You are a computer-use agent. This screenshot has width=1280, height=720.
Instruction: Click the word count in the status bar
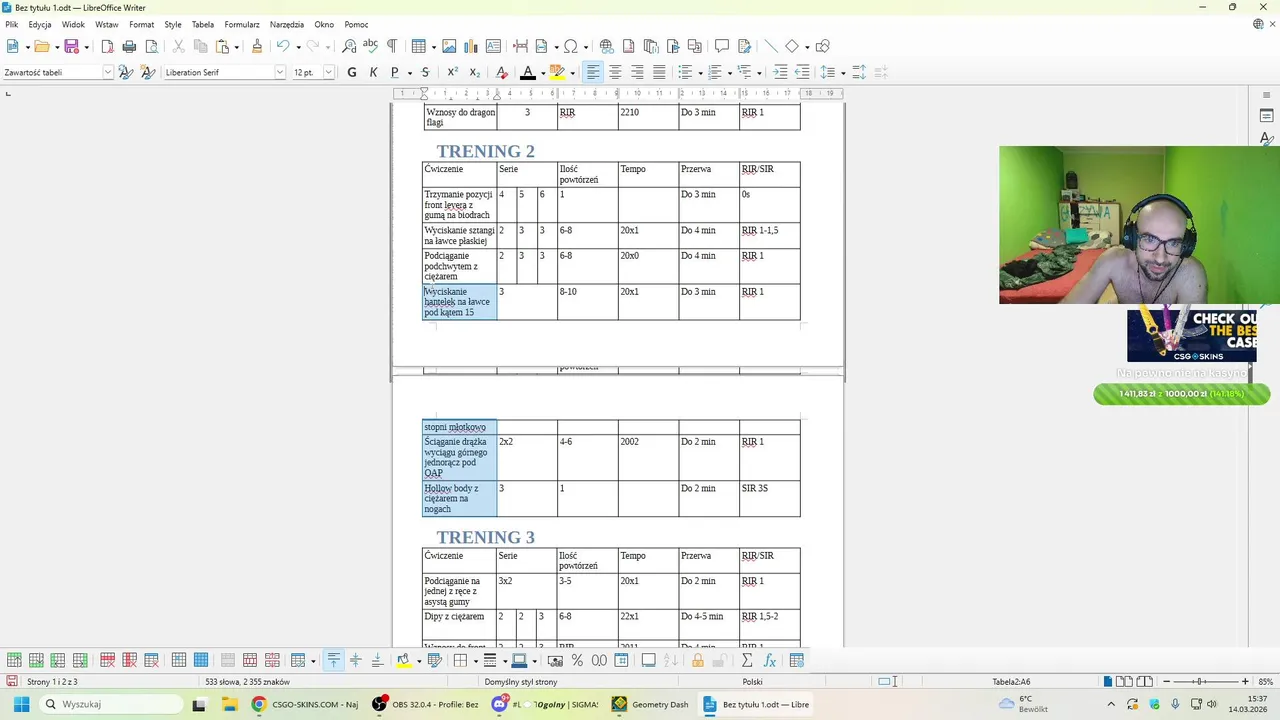coord(248,682)
